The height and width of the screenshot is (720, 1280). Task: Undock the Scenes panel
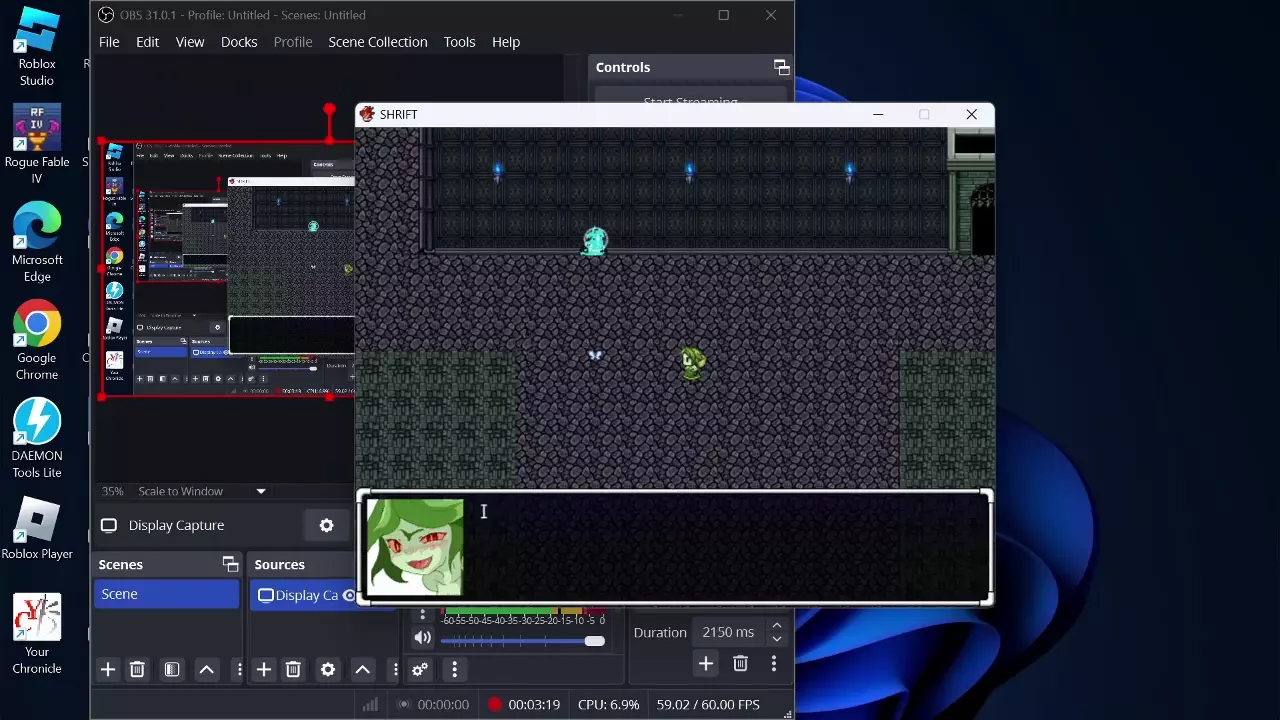click(x=230, y=565)
